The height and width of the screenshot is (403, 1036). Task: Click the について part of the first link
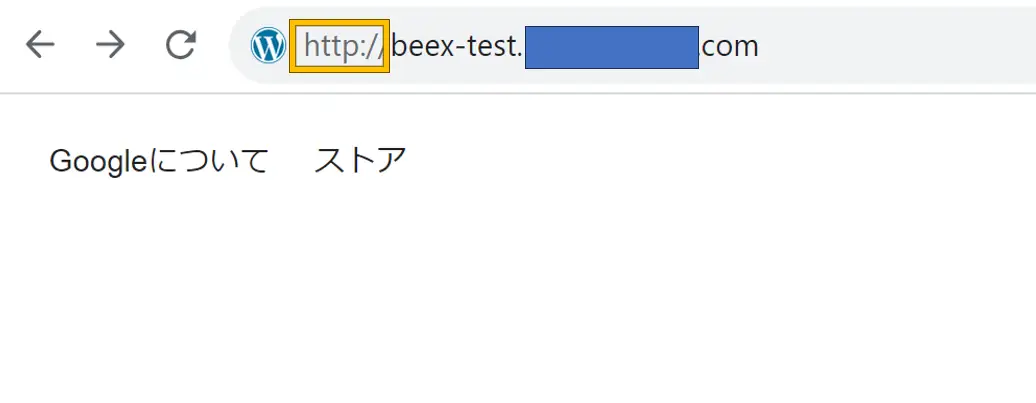[x=208, y=161]
